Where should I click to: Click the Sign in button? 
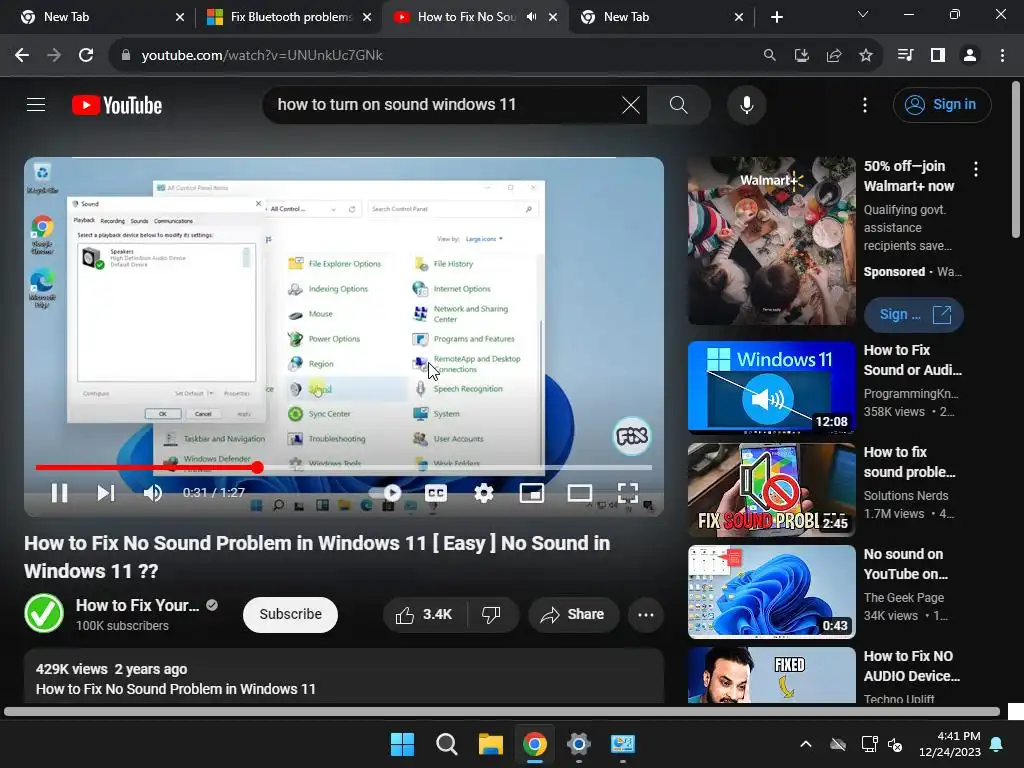pos(942,104)
